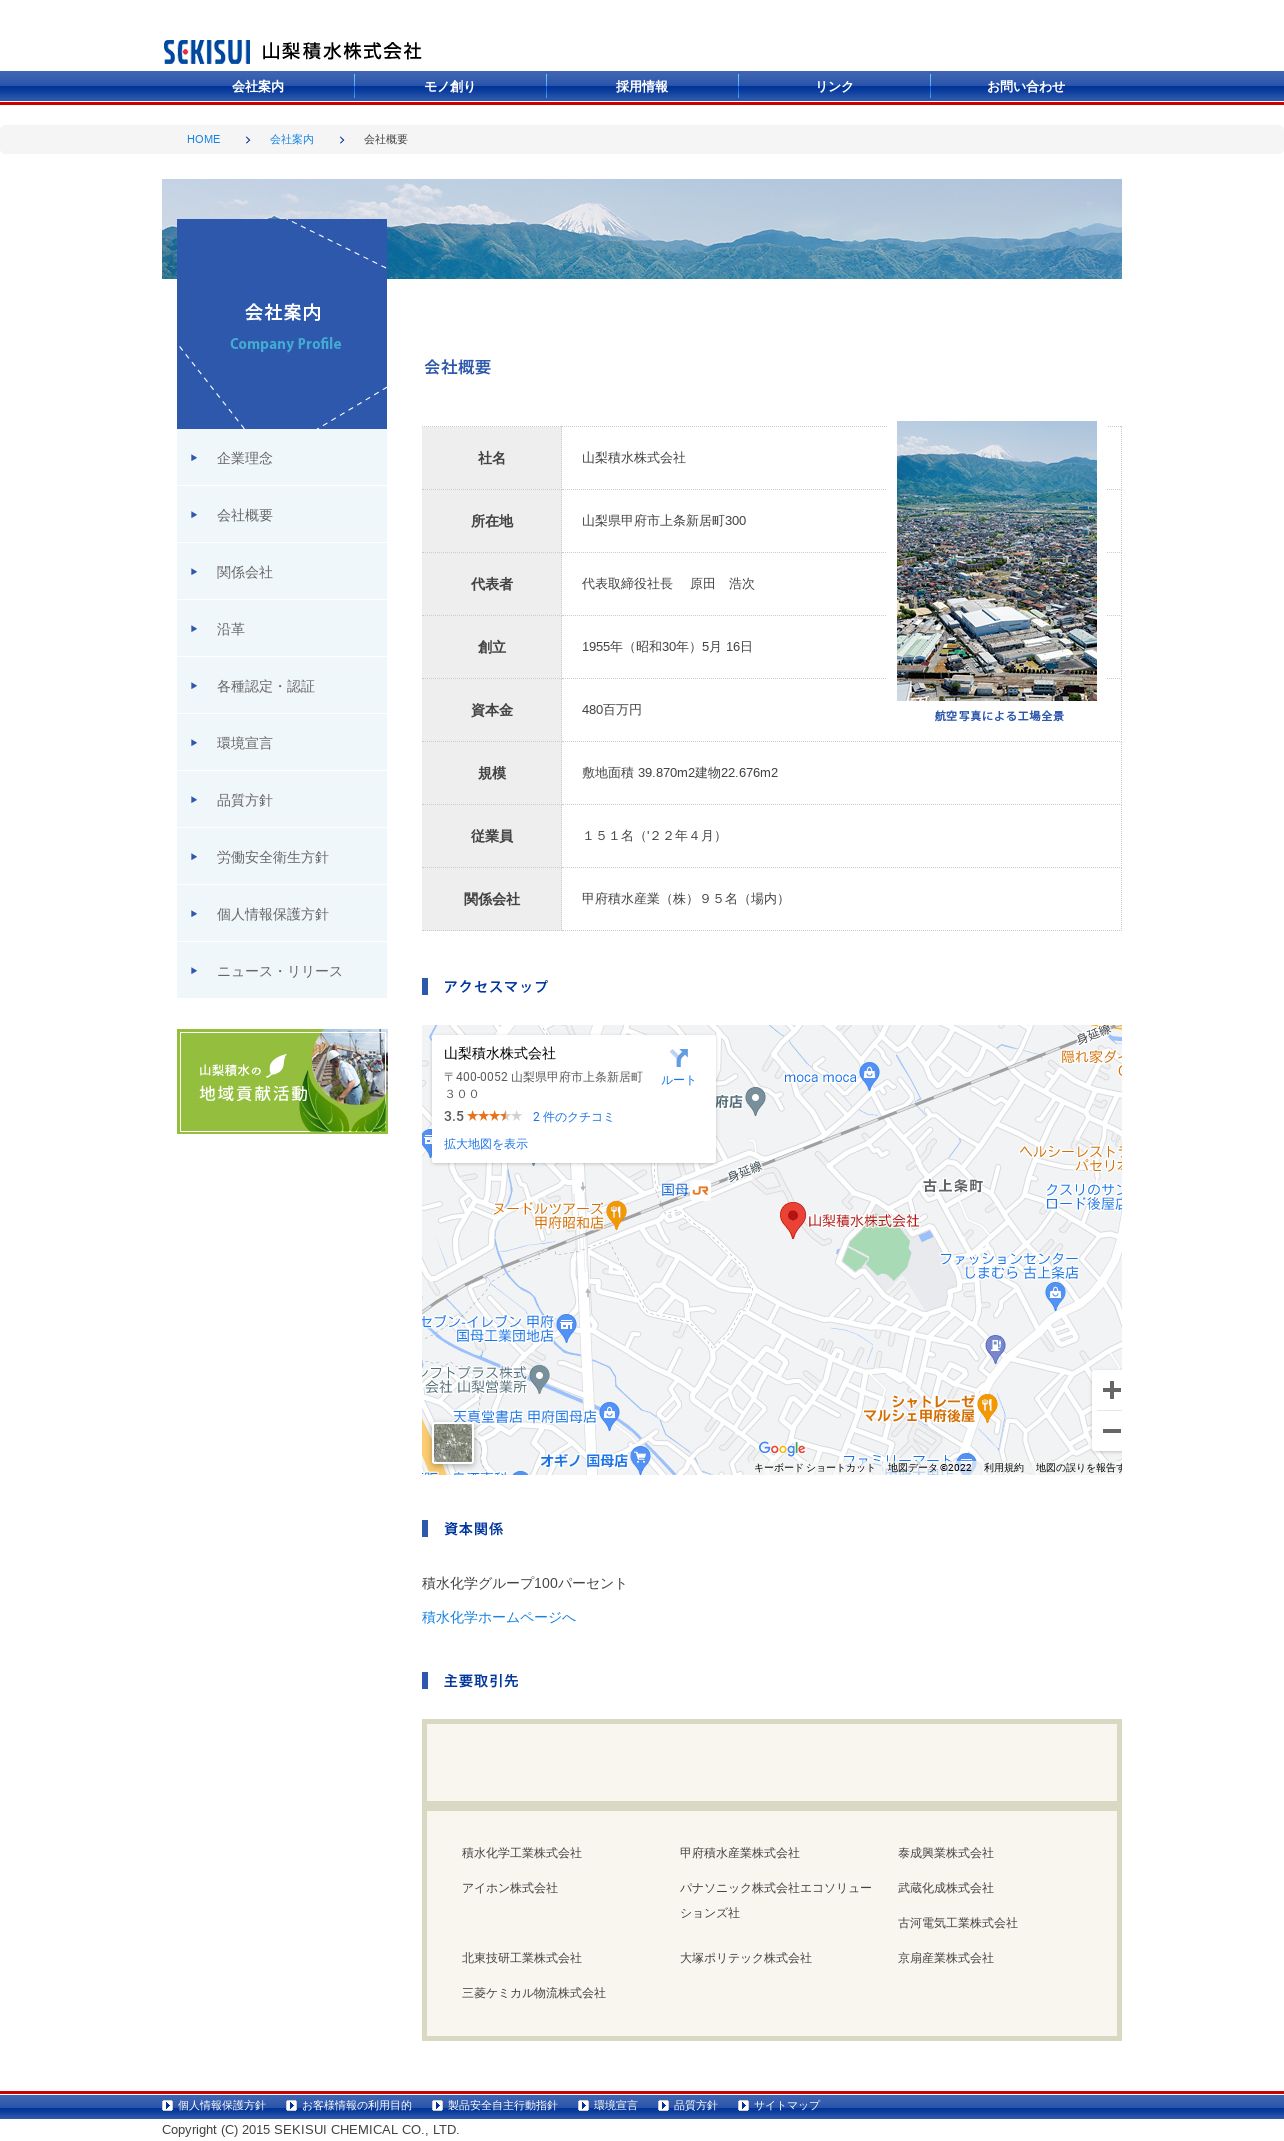Viewport: 1284px width, 2141px height.
Task: Select 品質方針 in the sidebar
Action: pos(282,800)
